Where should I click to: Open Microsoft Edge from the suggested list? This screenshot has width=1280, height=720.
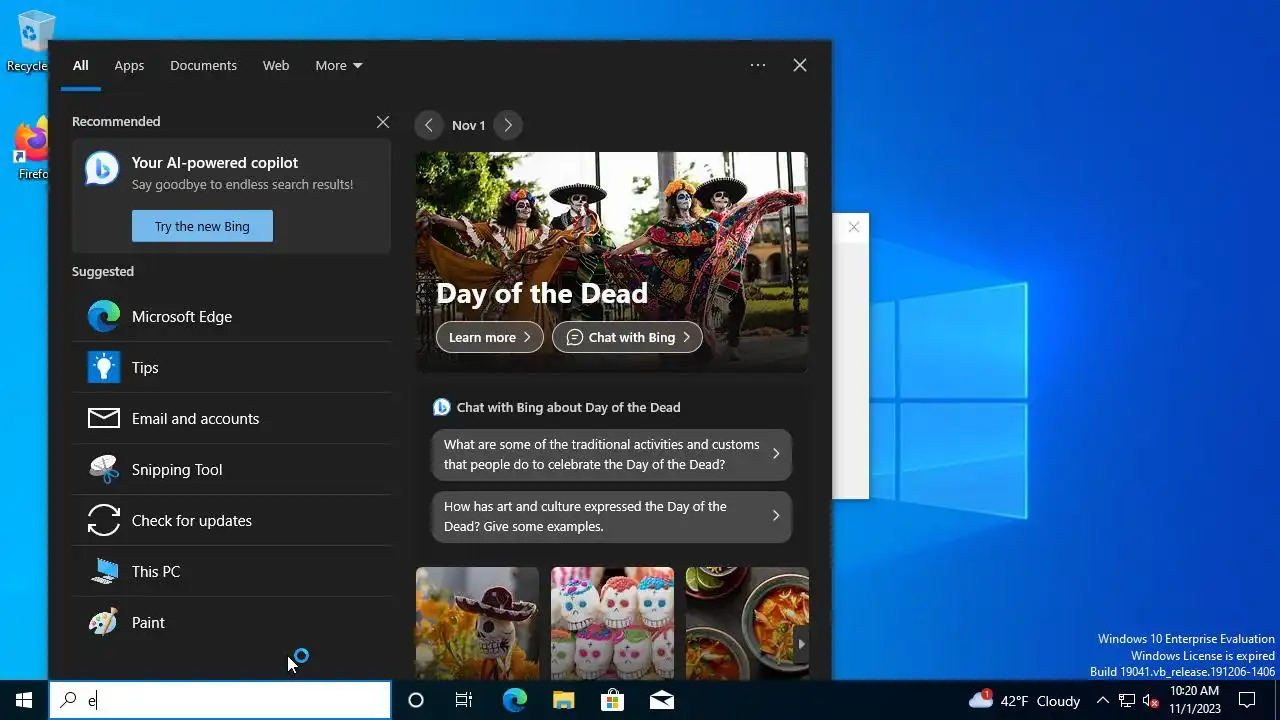click(x=231, y=316)
